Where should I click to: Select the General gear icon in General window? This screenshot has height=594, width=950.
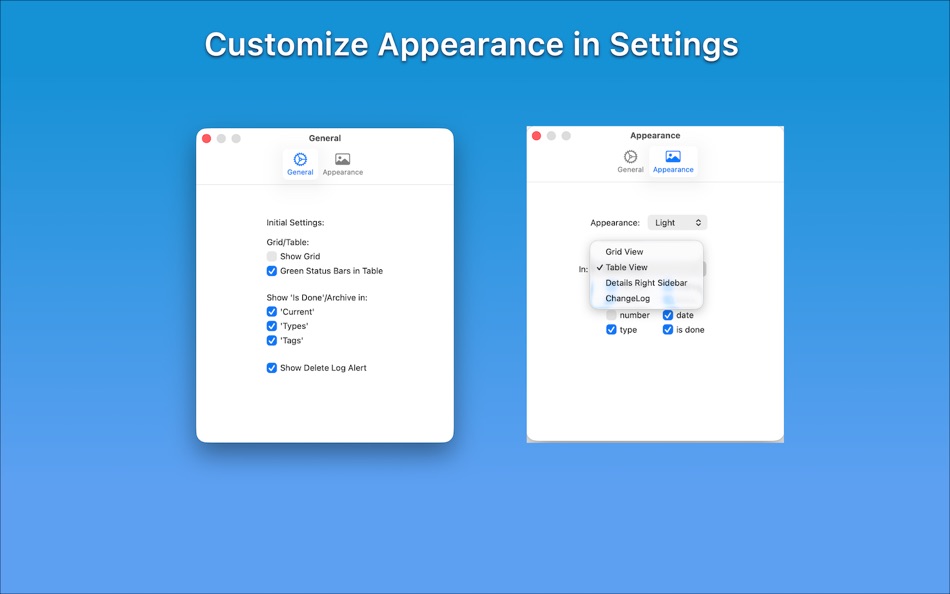[x=300, y=158]
